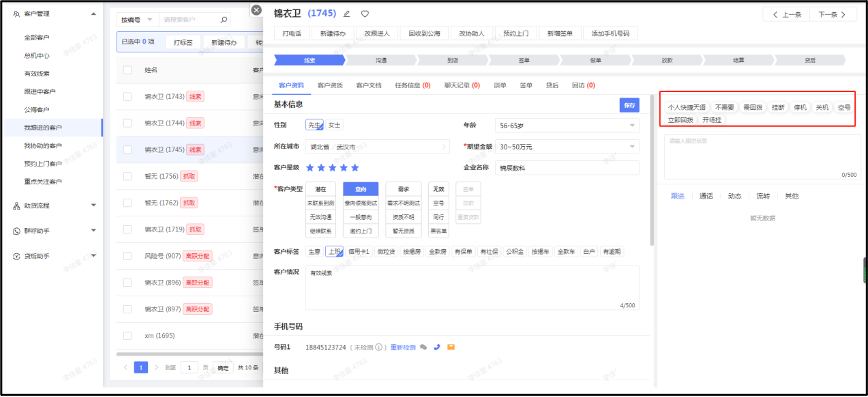
Task: Tick the checkbox for 暂无 (1756)
Action: click(x=127, y=176)
